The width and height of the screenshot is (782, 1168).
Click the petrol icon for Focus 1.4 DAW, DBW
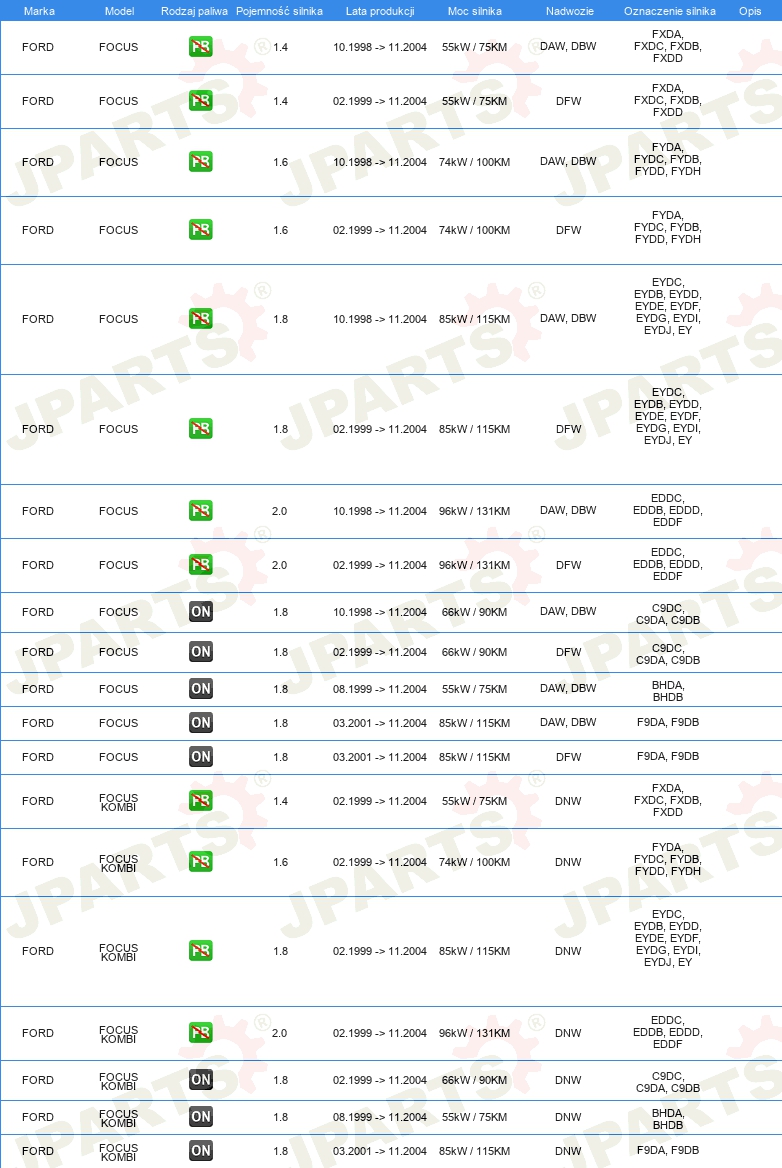click(200, 47)
